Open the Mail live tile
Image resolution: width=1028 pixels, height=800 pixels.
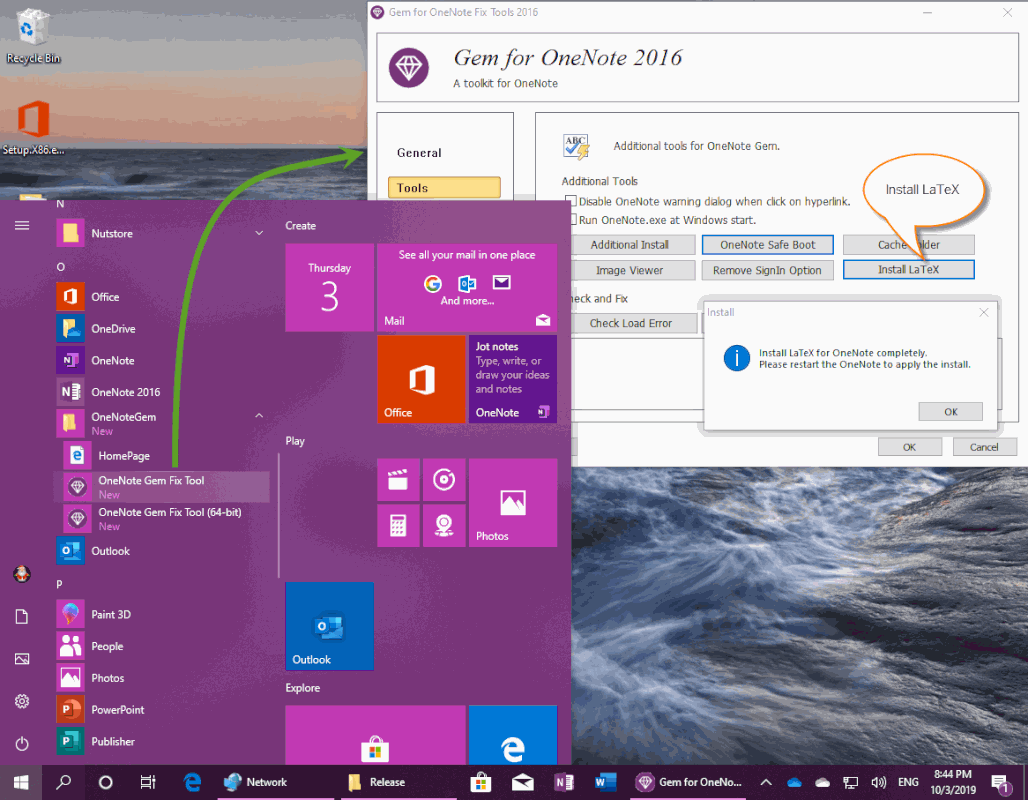click(467, 287)
